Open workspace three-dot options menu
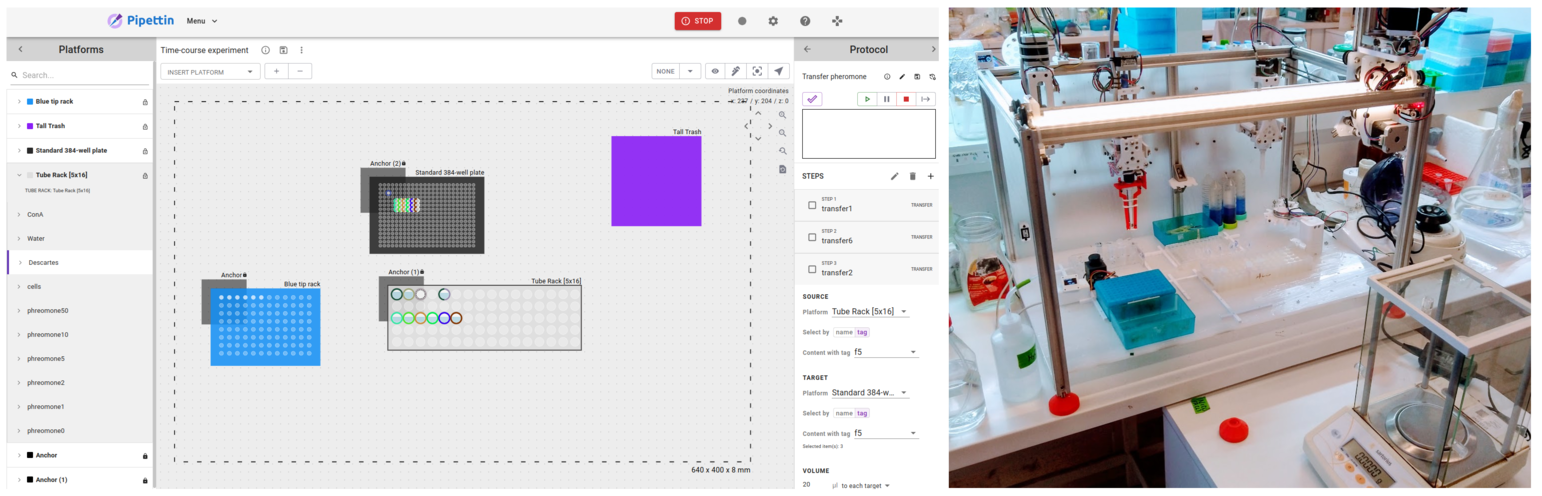1542x496 pixels. click(301, 50)
